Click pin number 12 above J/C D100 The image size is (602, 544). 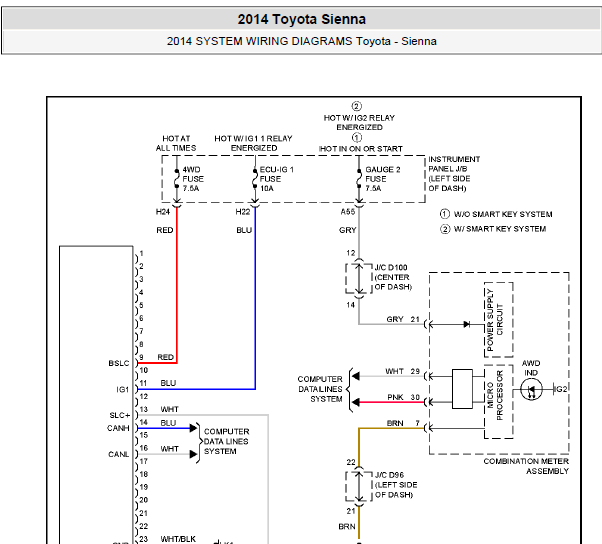pyautogui.click(x=351, y=253)
